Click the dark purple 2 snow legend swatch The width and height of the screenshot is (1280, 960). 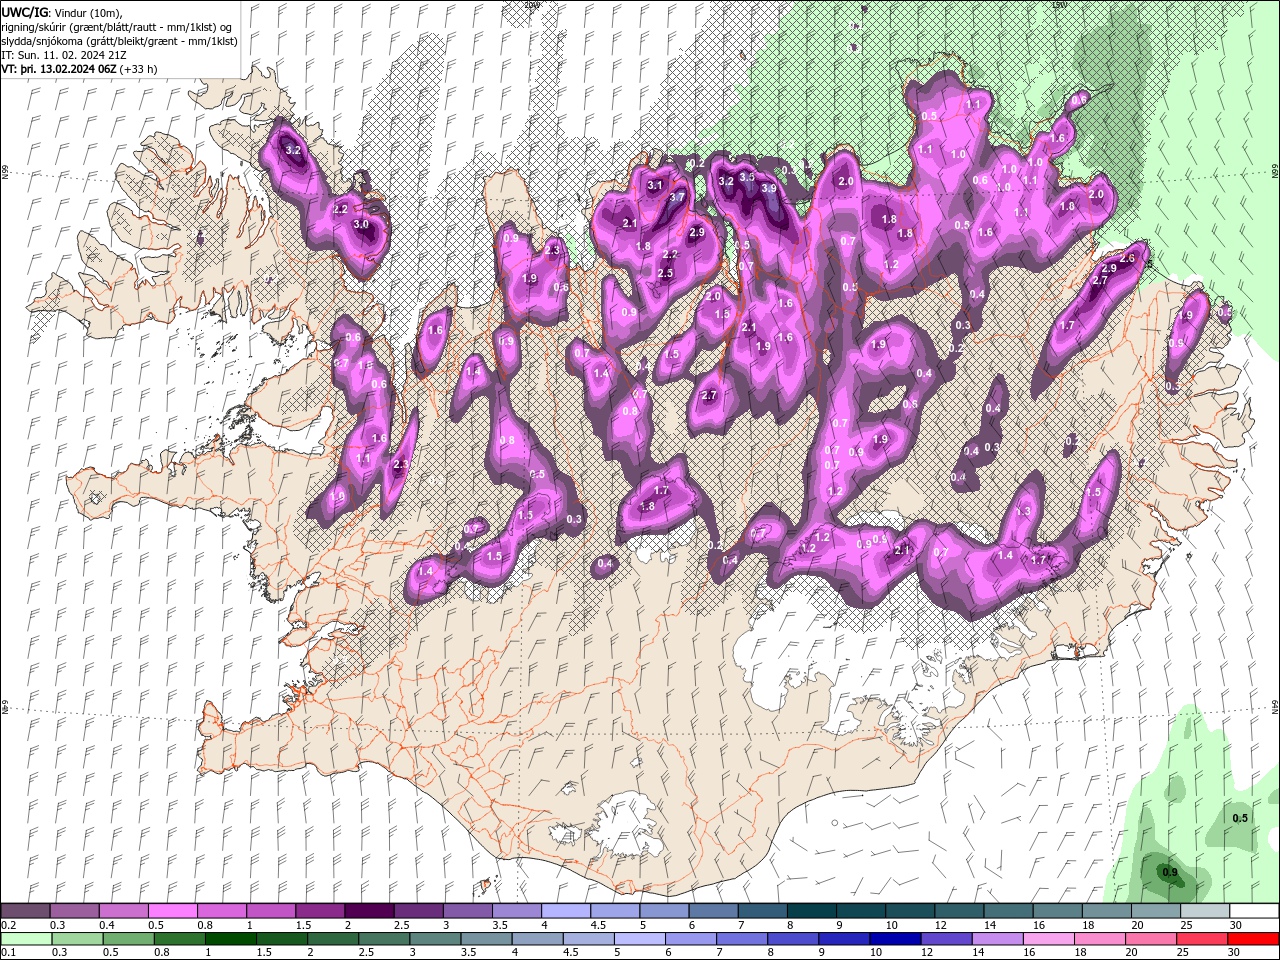pyautogui.click(x=369, y=911)
